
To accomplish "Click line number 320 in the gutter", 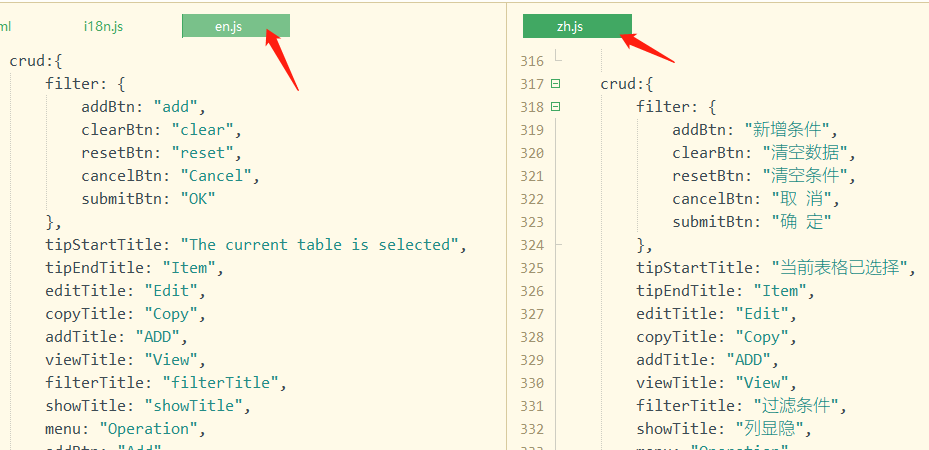I will pos(532,153).
